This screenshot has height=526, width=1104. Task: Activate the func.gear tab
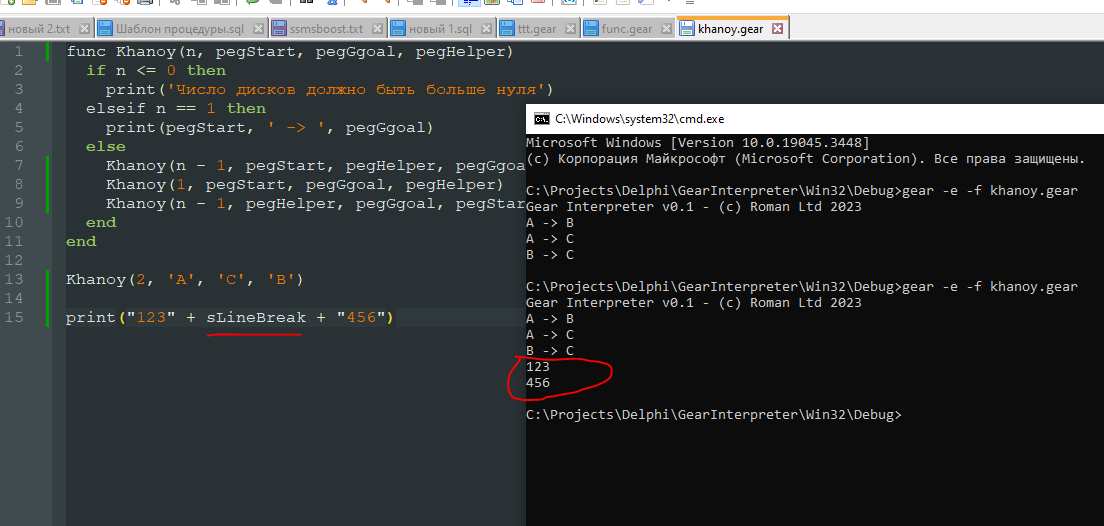pyautogui.click(x=626, y=29)
